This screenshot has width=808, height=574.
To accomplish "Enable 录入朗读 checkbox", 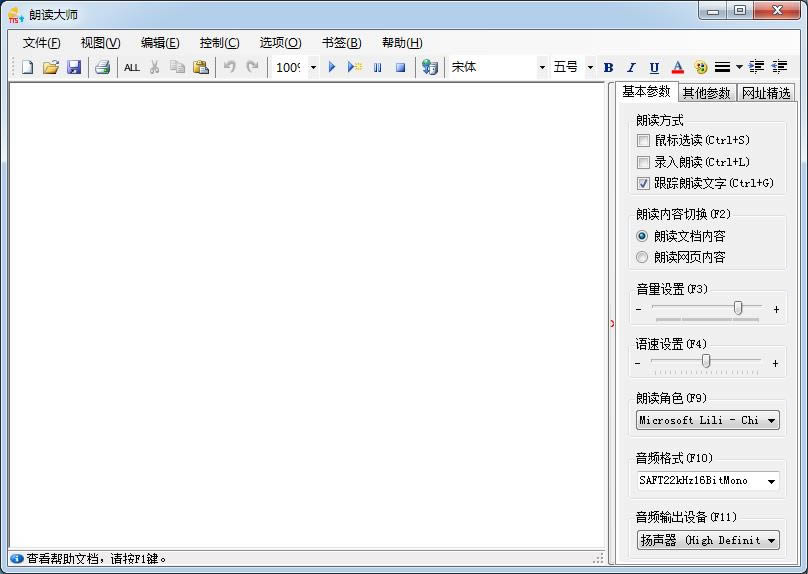I will pos(643,162).
